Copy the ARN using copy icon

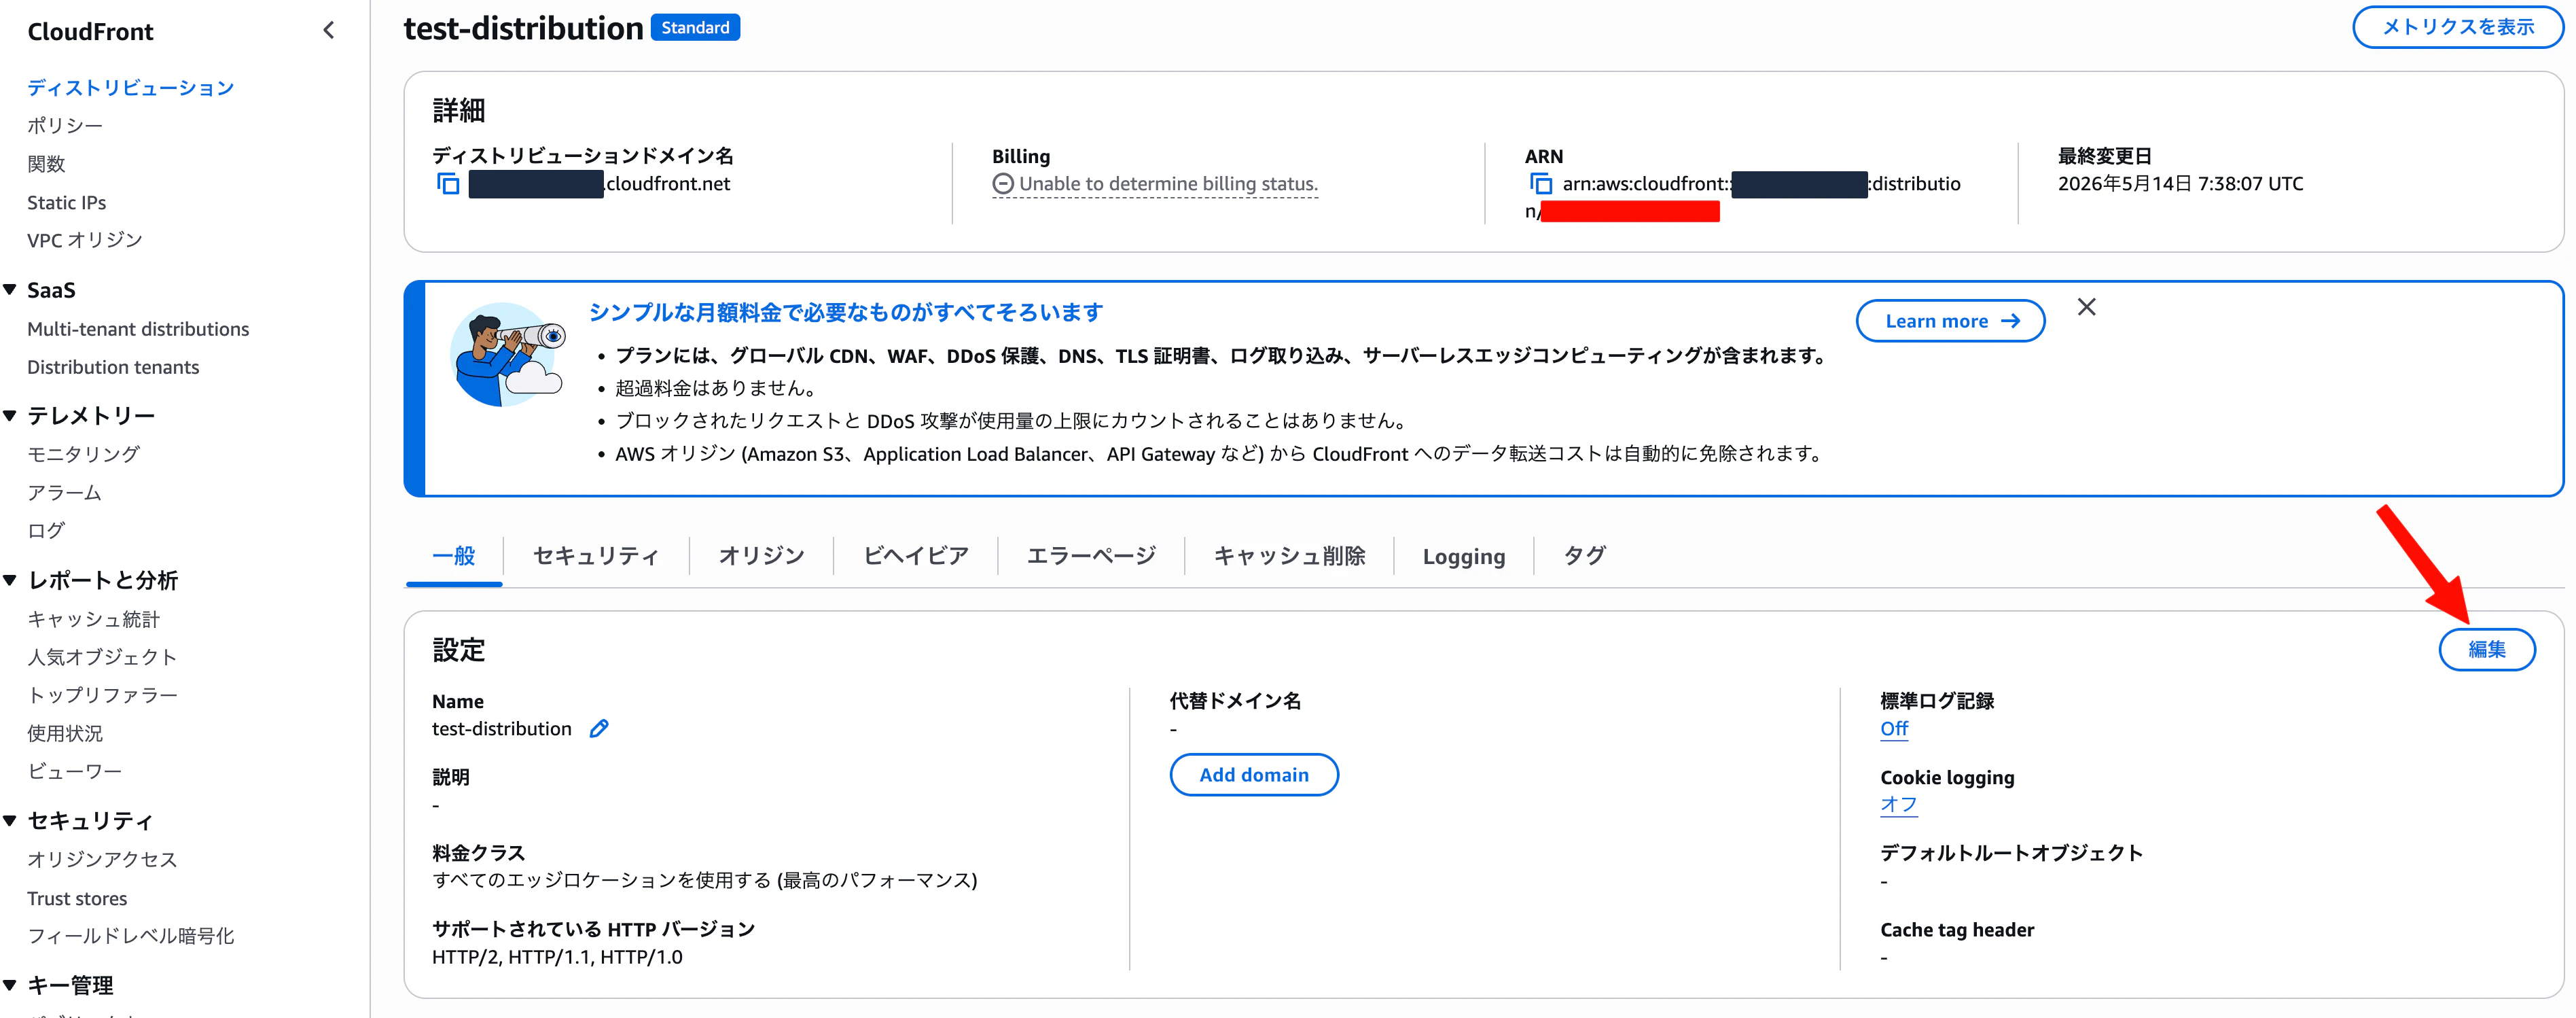point(1540,184)
